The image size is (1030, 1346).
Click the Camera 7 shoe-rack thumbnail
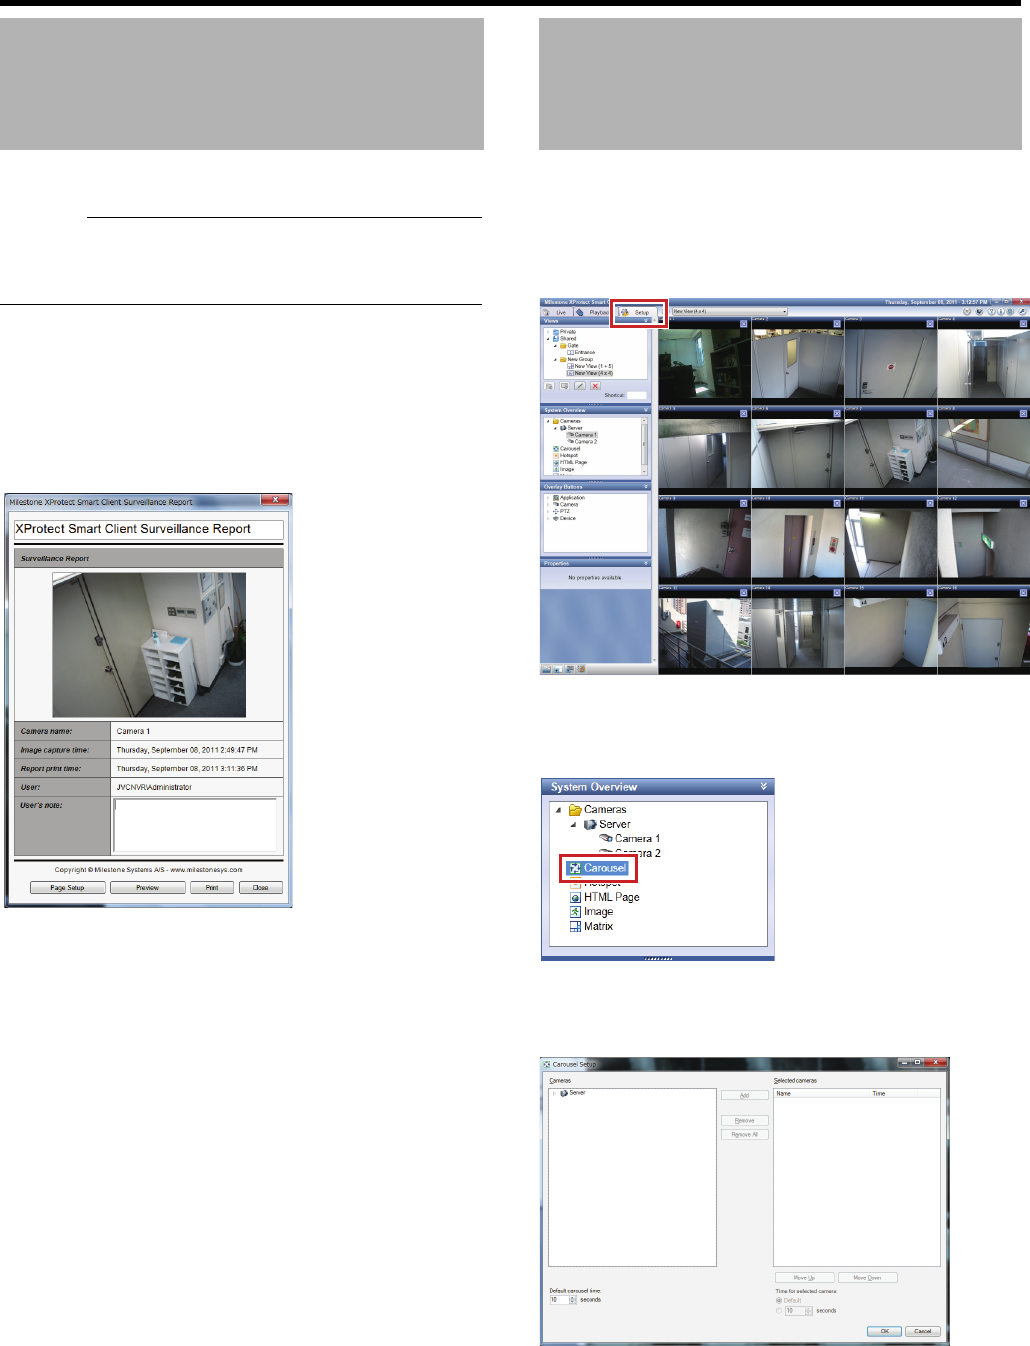coord(891,455)
